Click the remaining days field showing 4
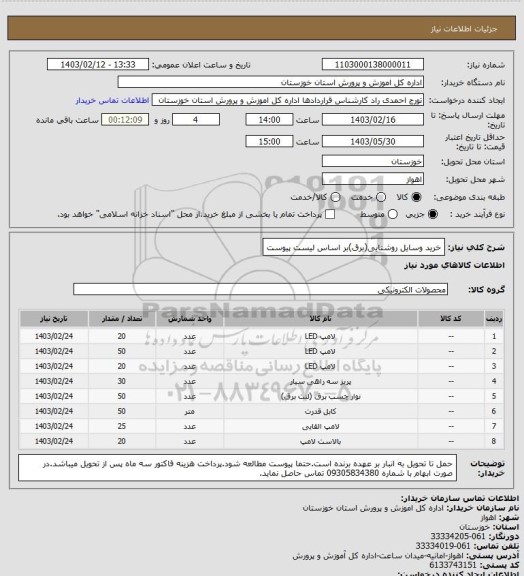 click(196, 120)
